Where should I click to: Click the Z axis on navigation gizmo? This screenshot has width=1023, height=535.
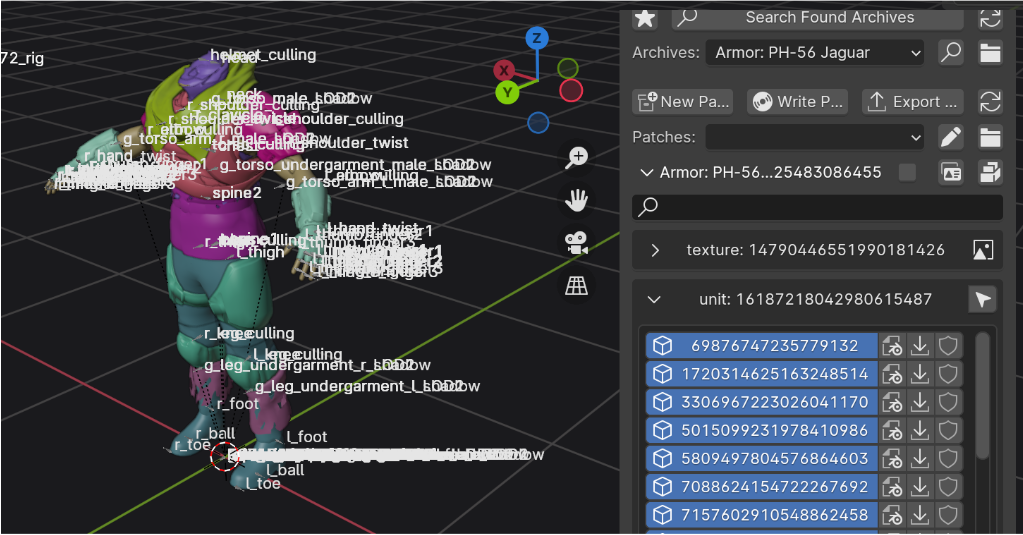537,39
